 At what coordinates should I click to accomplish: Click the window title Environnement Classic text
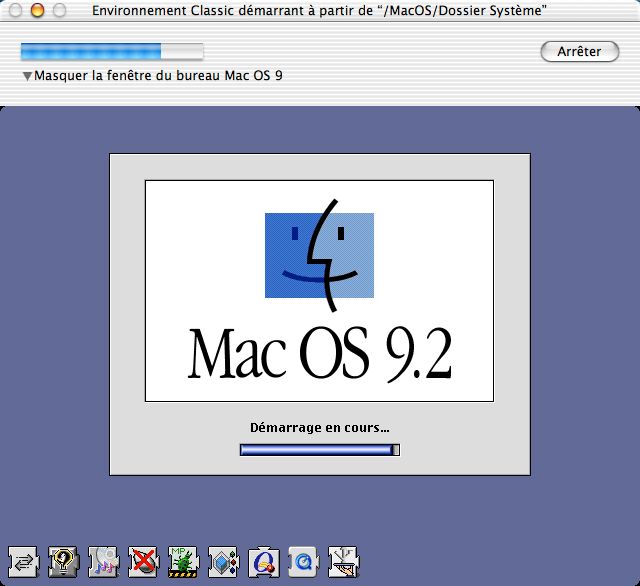tap(319, 11)
